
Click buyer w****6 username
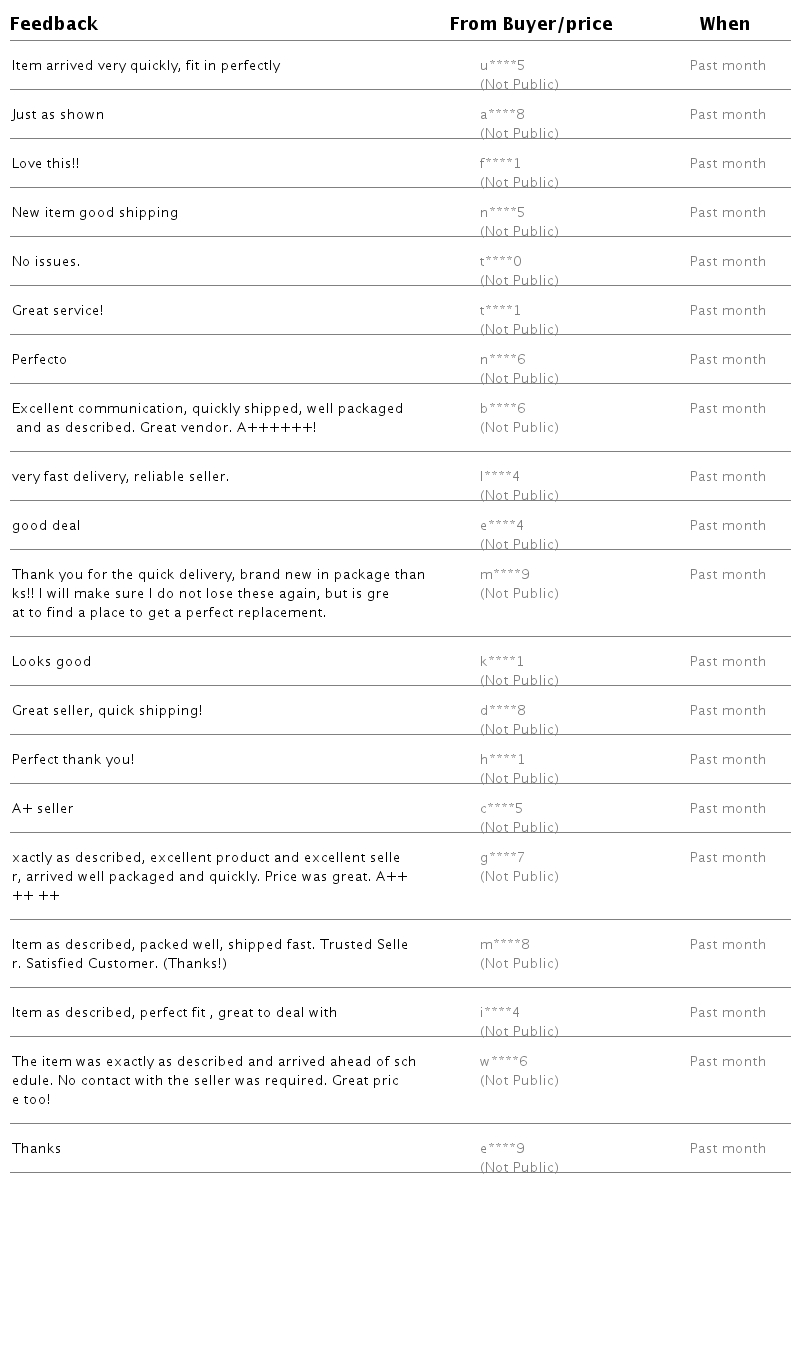point(503,1062)
